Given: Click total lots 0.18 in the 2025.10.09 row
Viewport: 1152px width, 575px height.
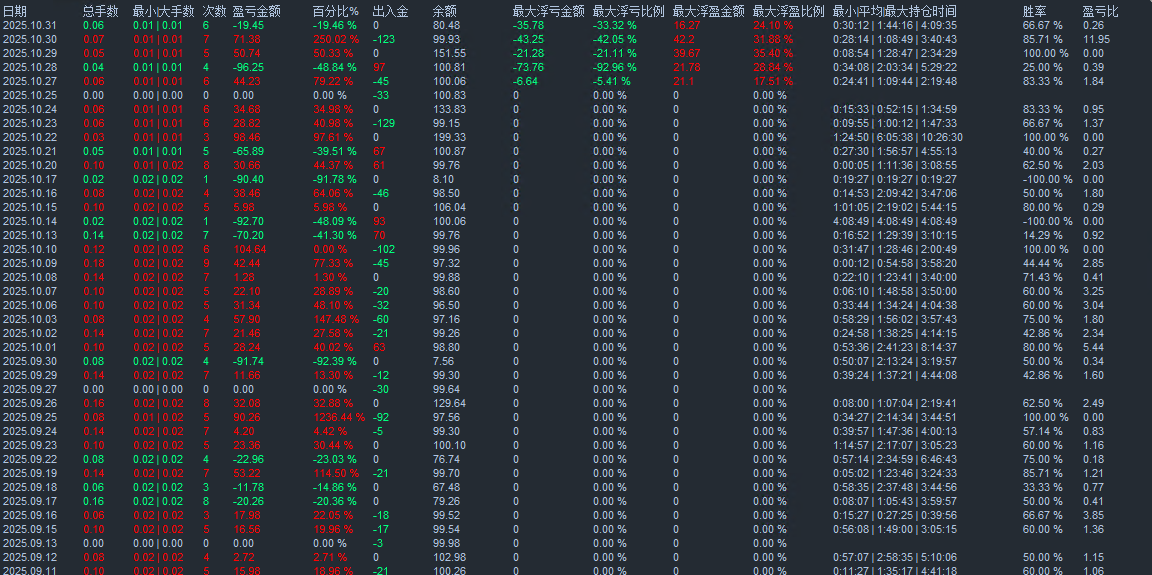Looking at the screenshot, I should 93,263.
